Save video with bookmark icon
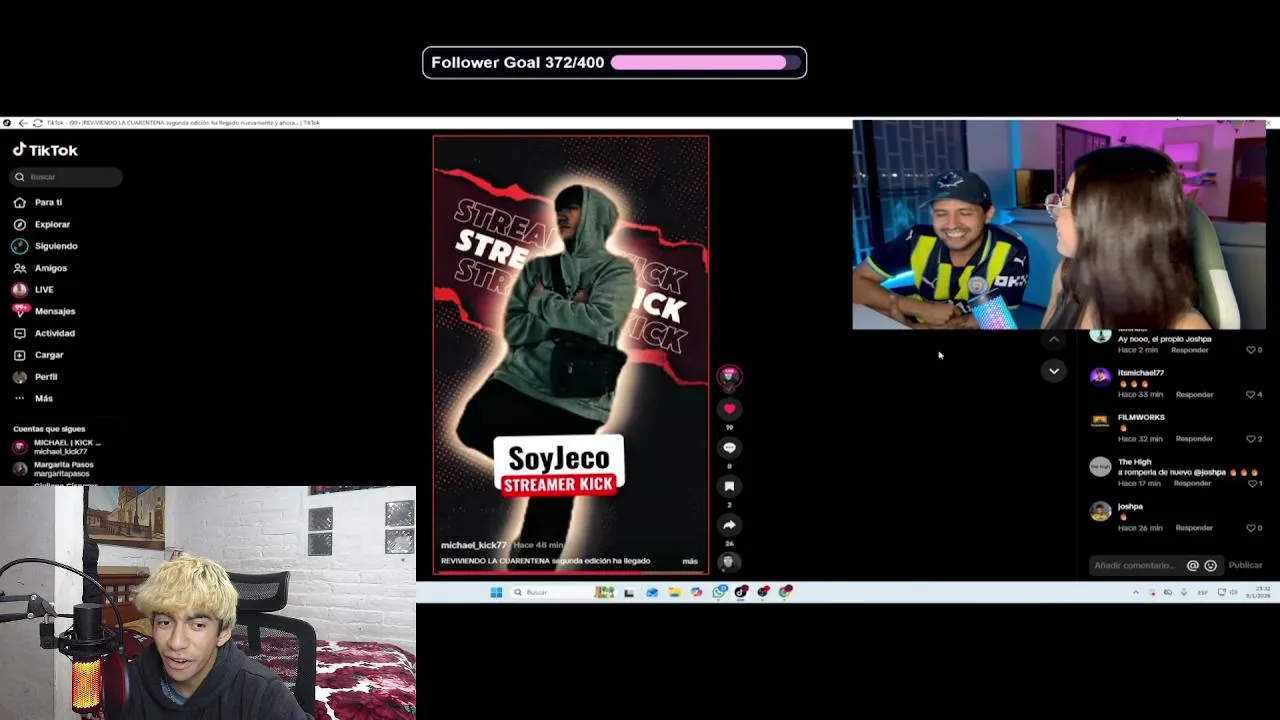The width and height of the screenshot is (1280, 720). (729, 486)
